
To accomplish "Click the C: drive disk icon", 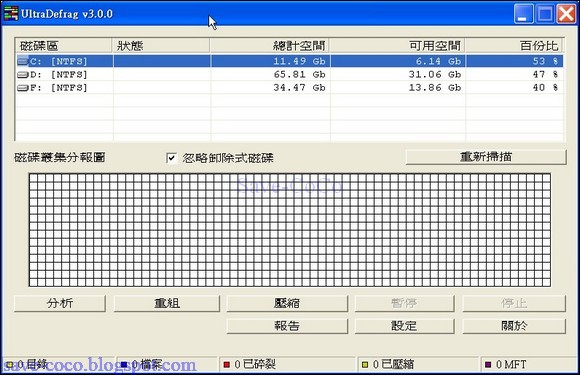I will click(23, 61).
